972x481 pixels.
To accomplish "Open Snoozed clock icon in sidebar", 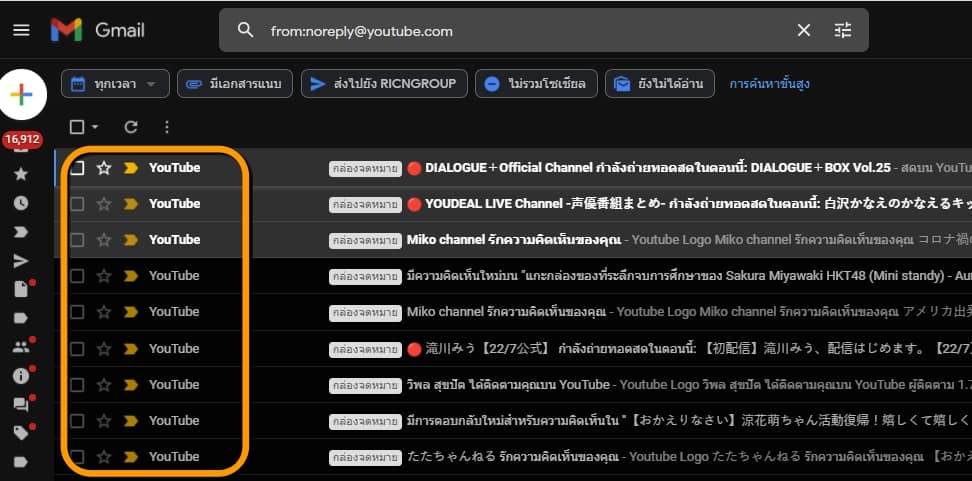I will (x=21, y=203).
